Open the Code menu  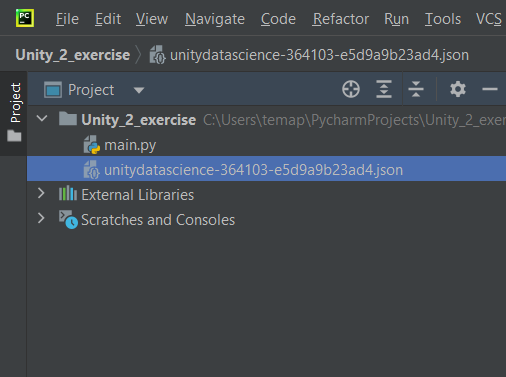click(x=278, y=19)
